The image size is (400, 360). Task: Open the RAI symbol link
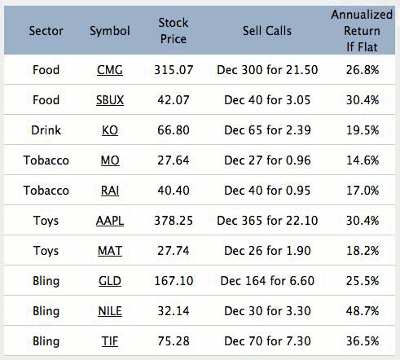[110, 190]
